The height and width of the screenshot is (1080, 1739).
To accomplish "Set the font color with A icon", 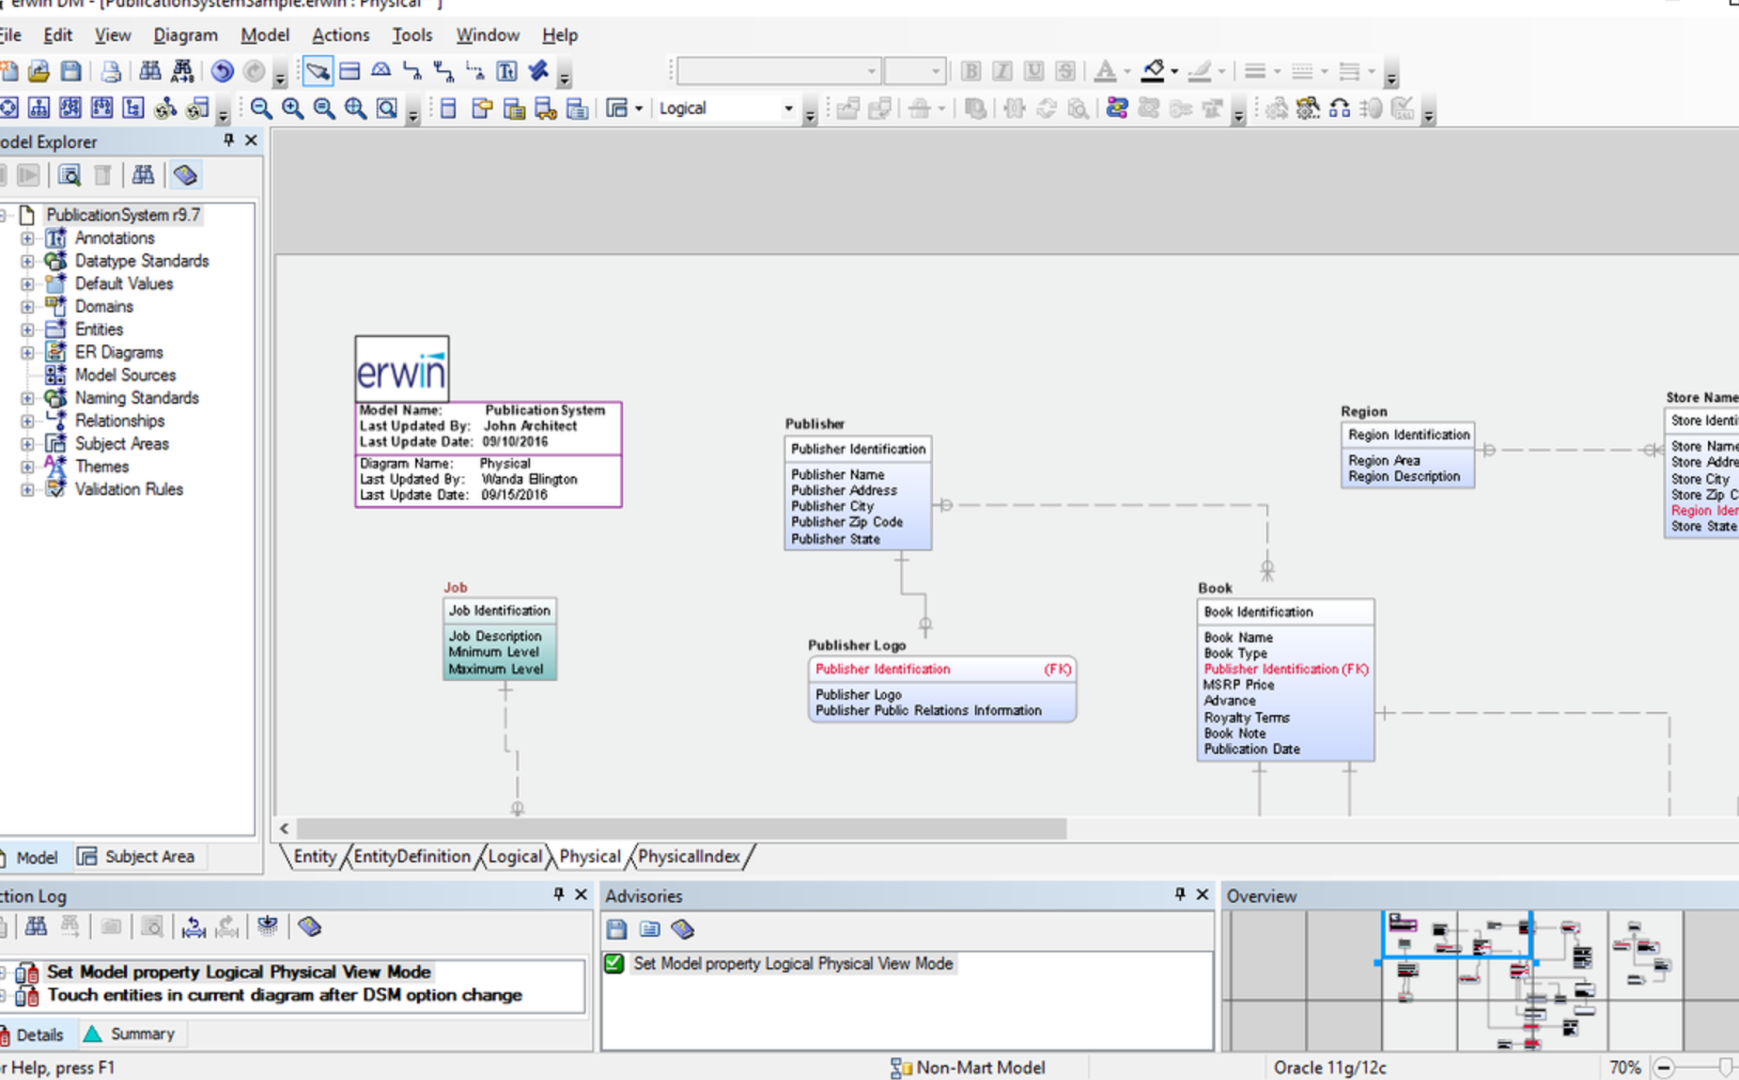I will click(1105, 71).
